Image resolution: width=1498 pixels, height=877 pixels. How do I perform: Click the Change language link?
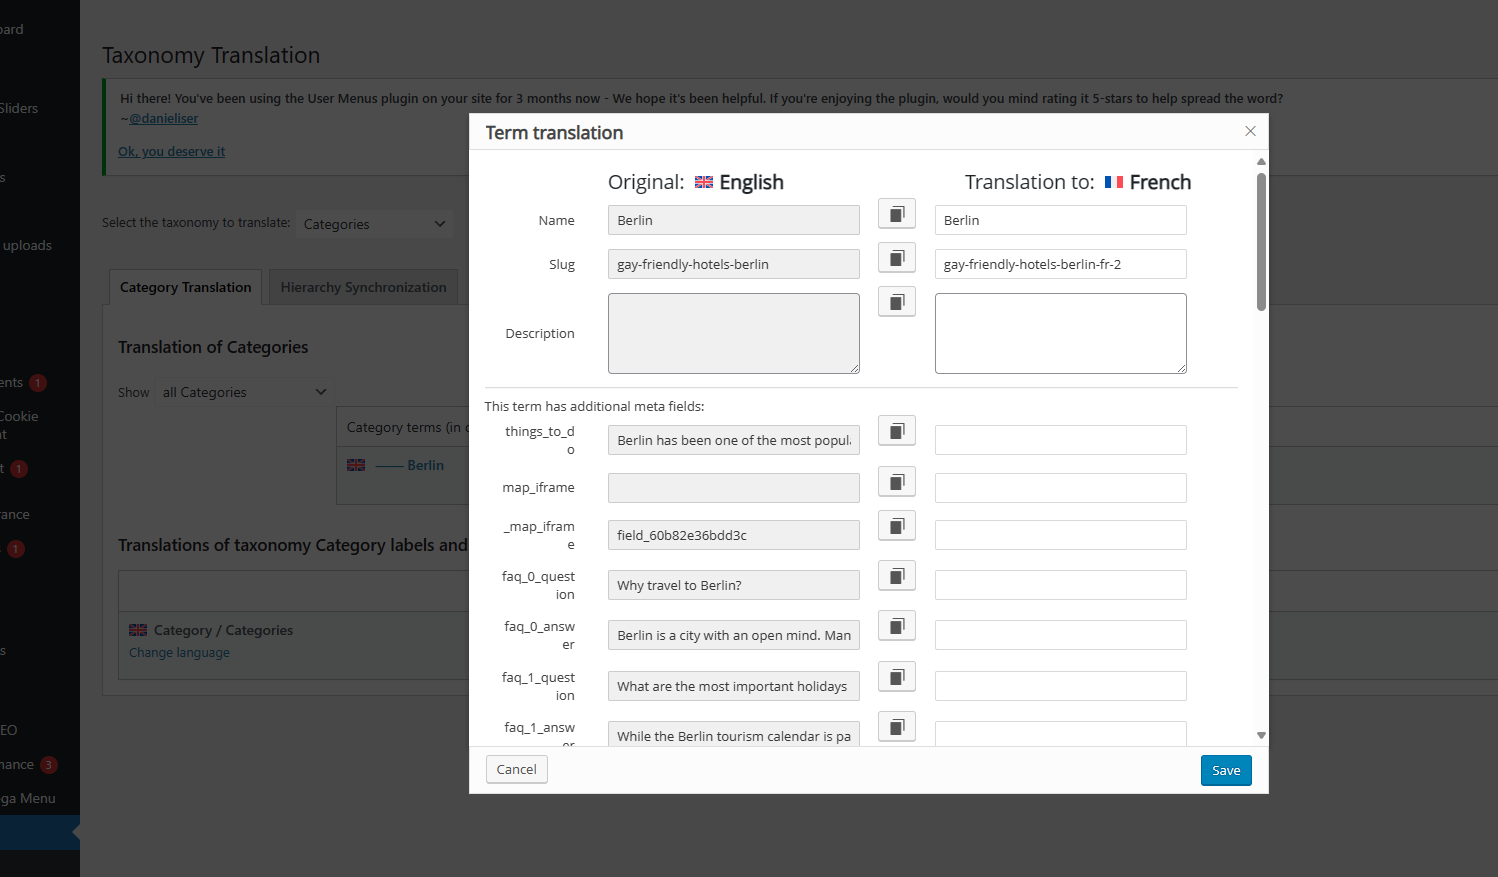tap(179, 652)
